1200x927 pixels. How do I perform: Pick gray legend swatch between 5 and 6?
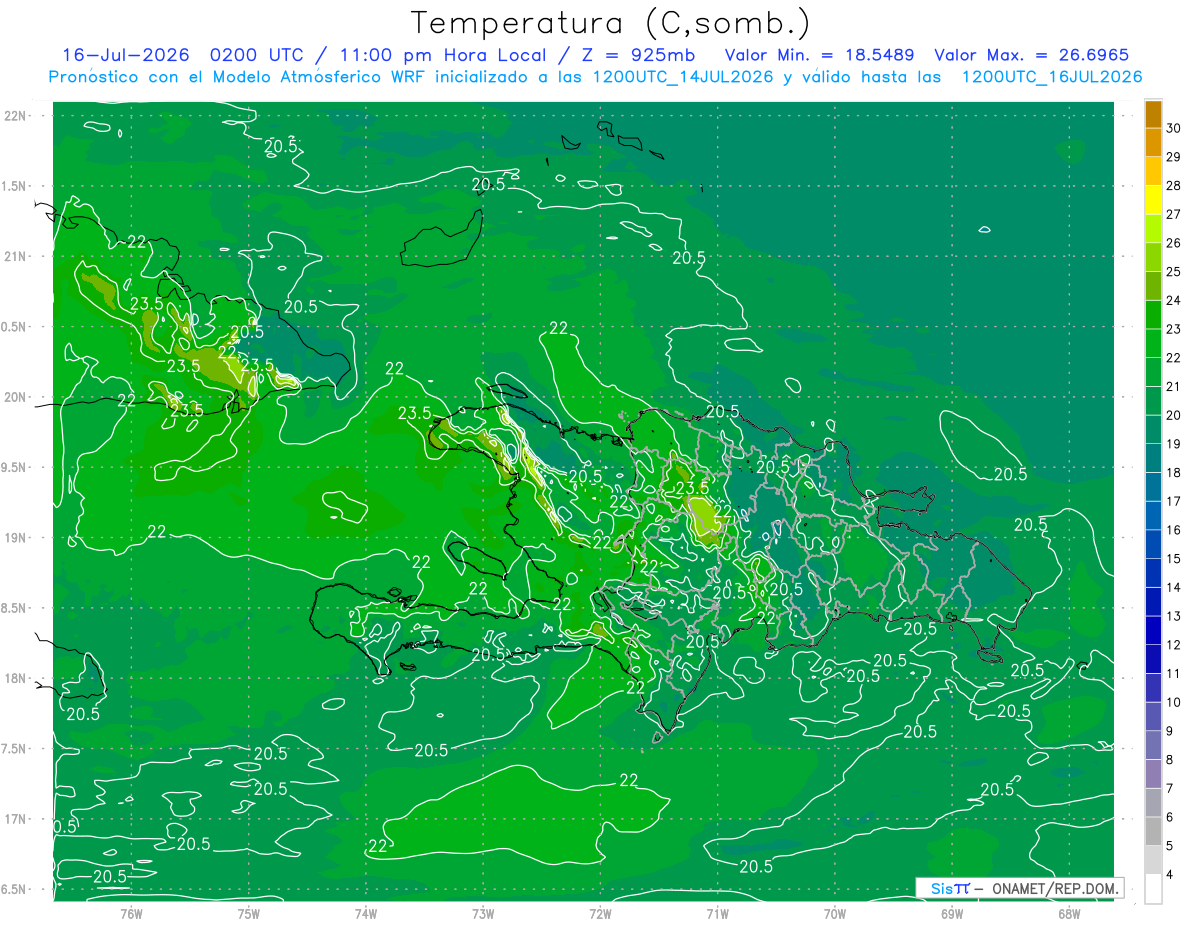pyautogui.click(x=1153, y=832)
